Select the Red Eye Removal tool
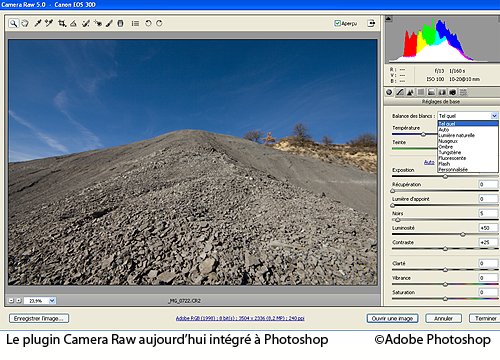The height and width of the screenshot is (360, 500). click(x=98, y=23)
